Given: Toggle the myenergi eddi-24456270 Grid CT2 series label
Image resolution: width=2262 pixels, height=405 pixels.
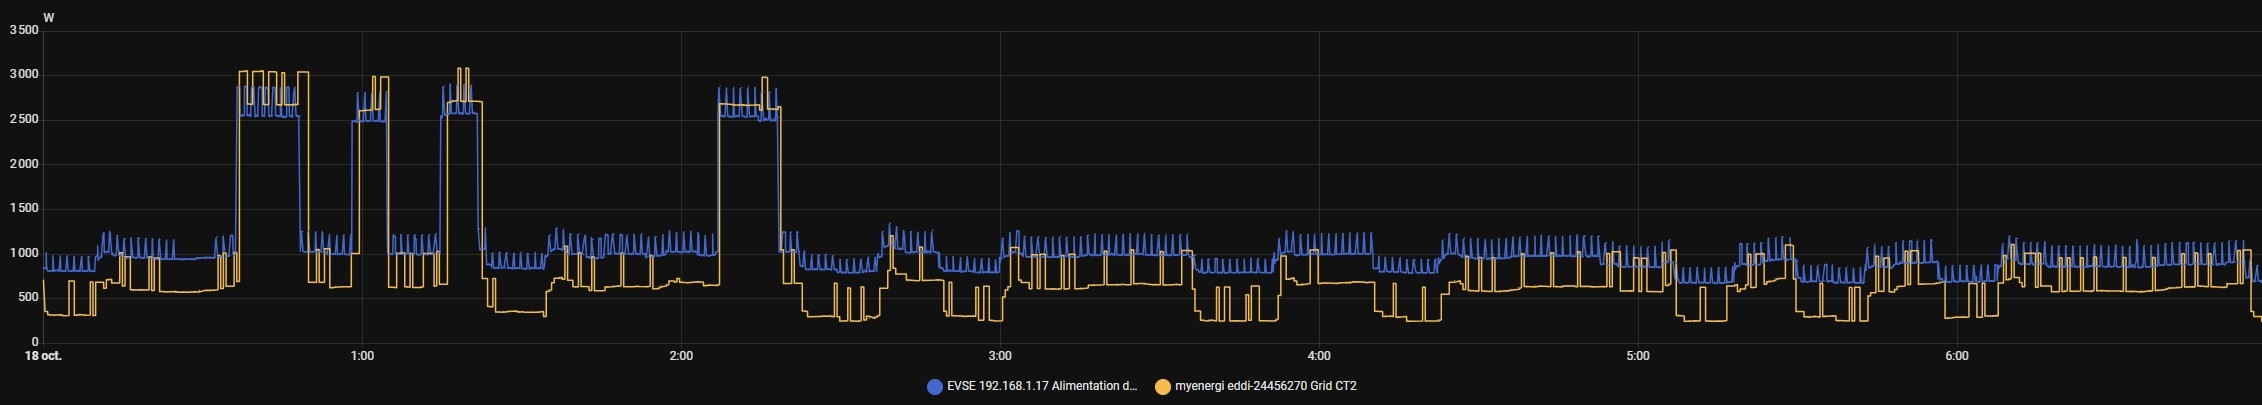Looking at the screenshot, I should click(1265, 386).
